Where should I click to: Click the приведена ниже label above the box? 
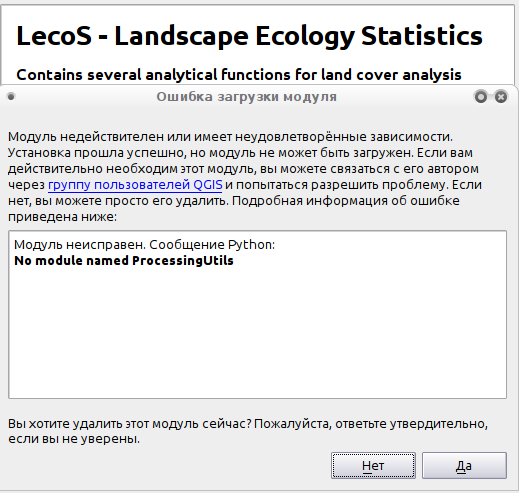(62, 217)
